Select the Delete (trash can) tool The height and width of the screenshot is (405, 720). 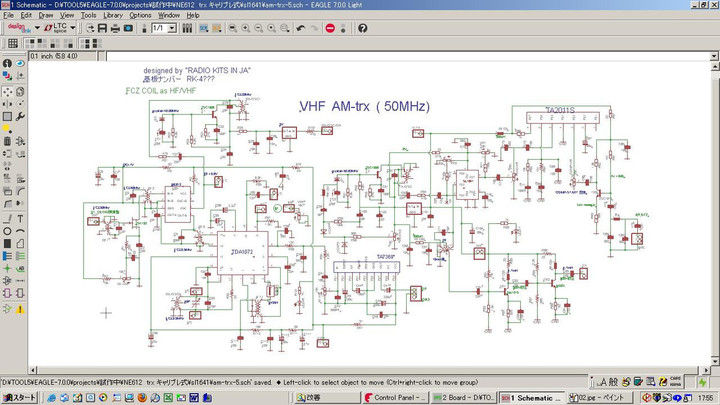tap(7, 141)
